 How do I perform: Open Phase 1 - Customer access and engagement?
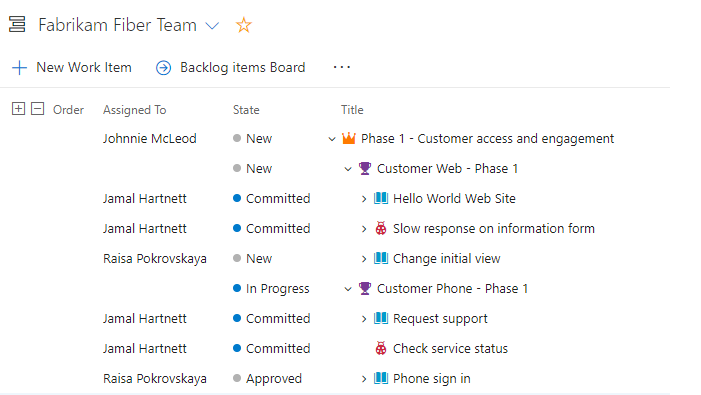point(487,139)
